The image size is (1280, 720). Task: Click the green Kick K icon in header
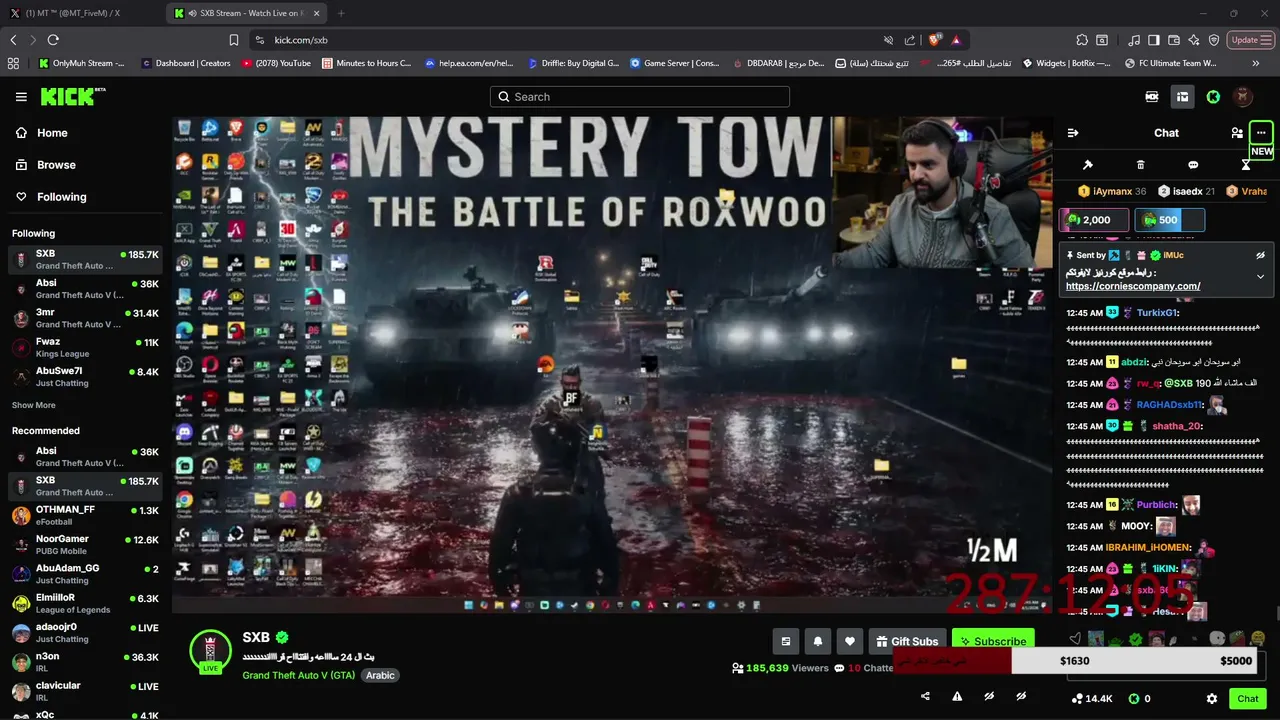(1213, 97)
